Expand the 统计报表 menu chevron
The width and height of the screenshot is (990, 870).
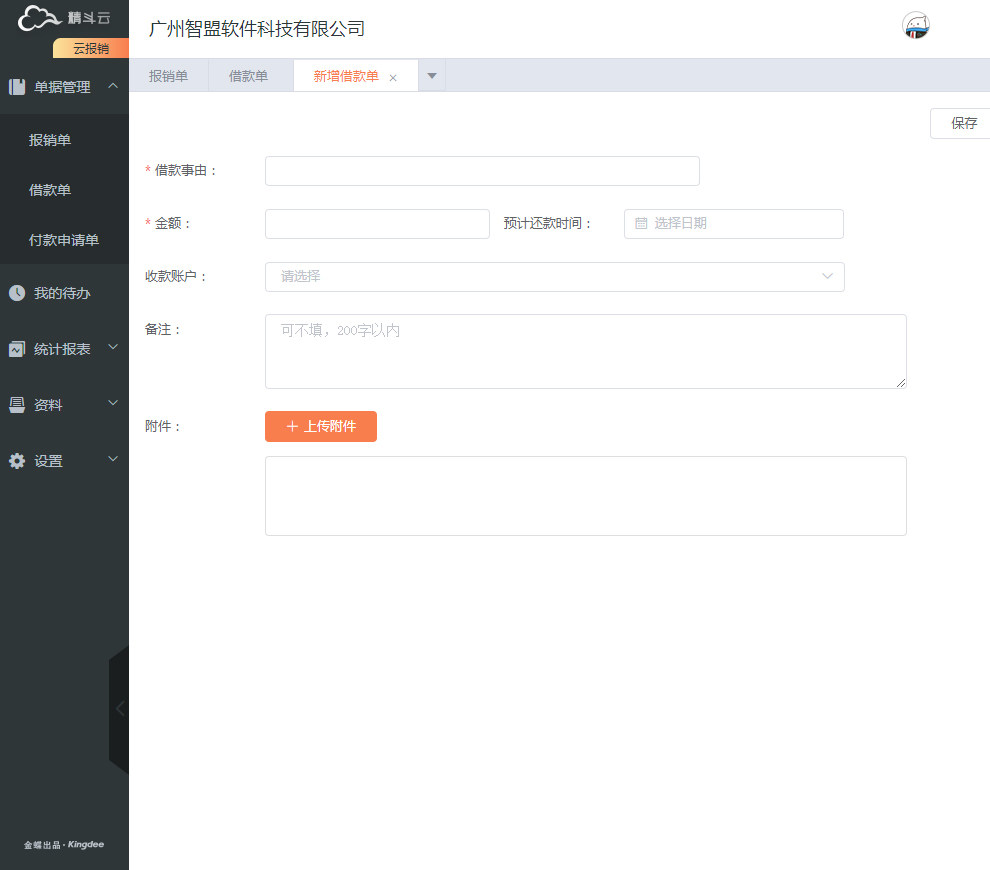coord(113,347)
